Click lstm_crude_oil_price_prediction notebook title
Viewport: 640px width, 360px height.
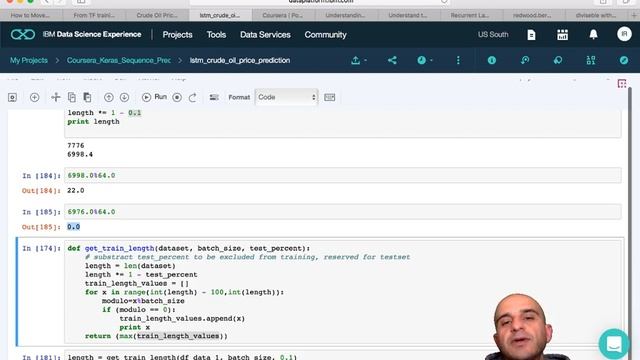[x=240, y=60]
